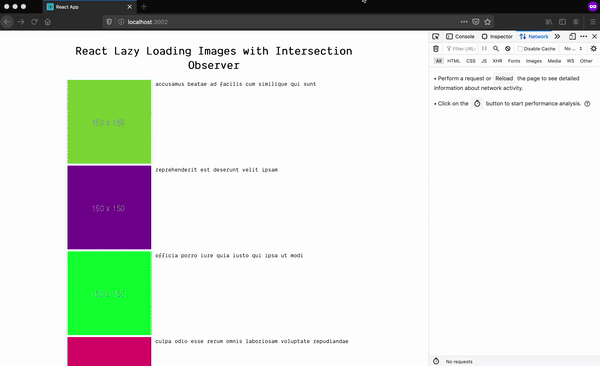The height and width of the screenshot is (366, 600).
Task: Open Firefox account icon
Action: point(576,22)
